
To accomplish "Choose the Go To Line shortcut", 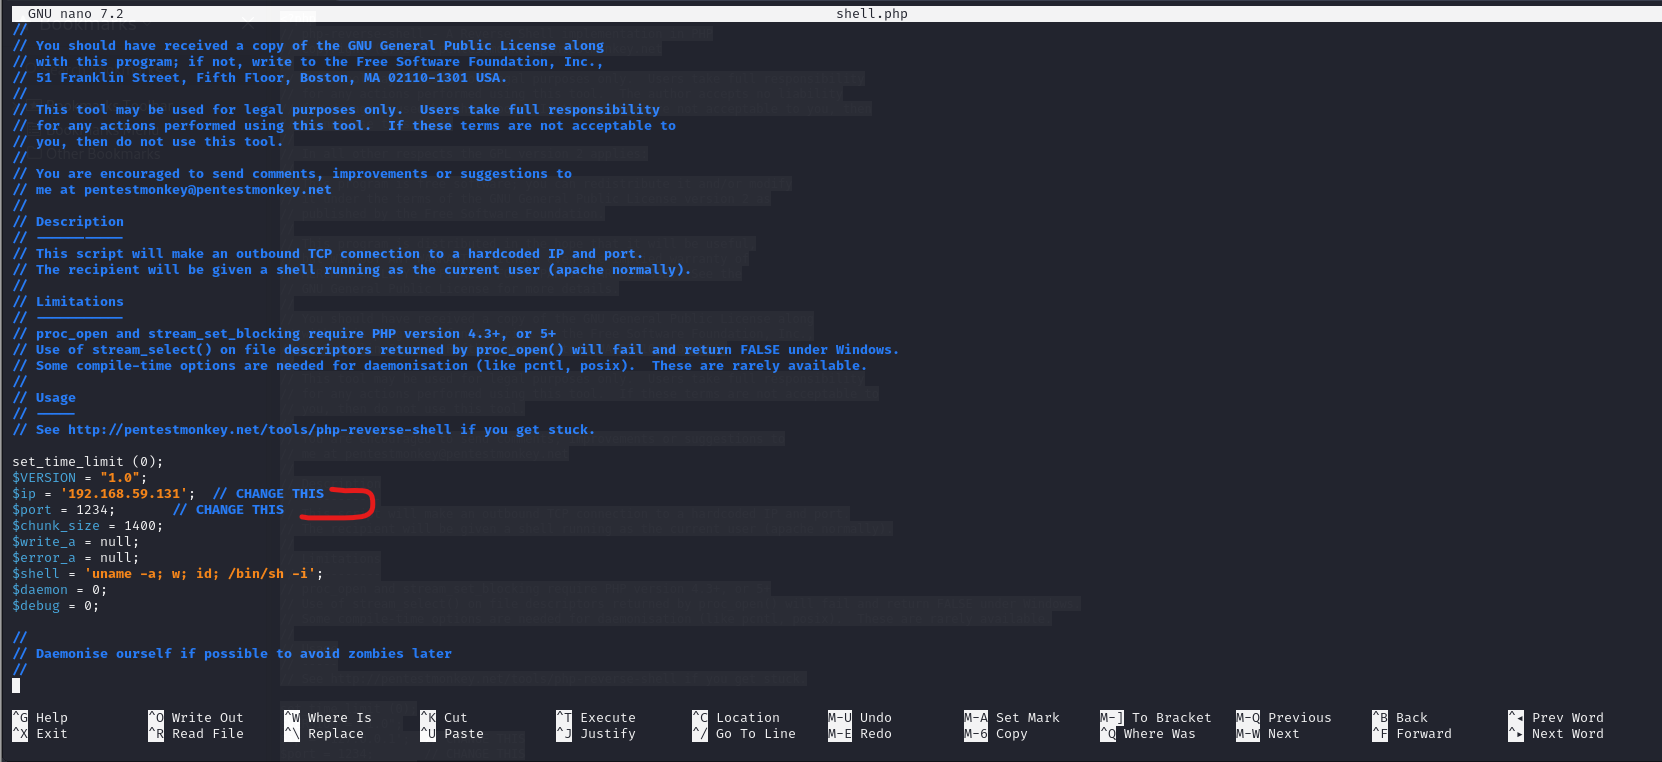I will coord(744,734).
